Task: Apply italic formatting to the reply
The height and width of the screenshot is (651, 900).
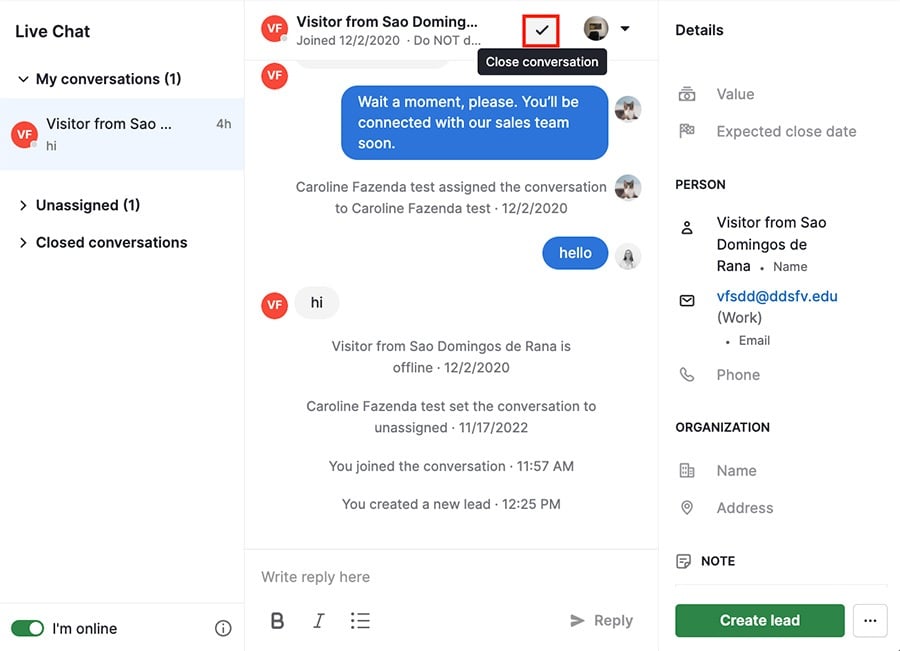Action: click(318, 620)
